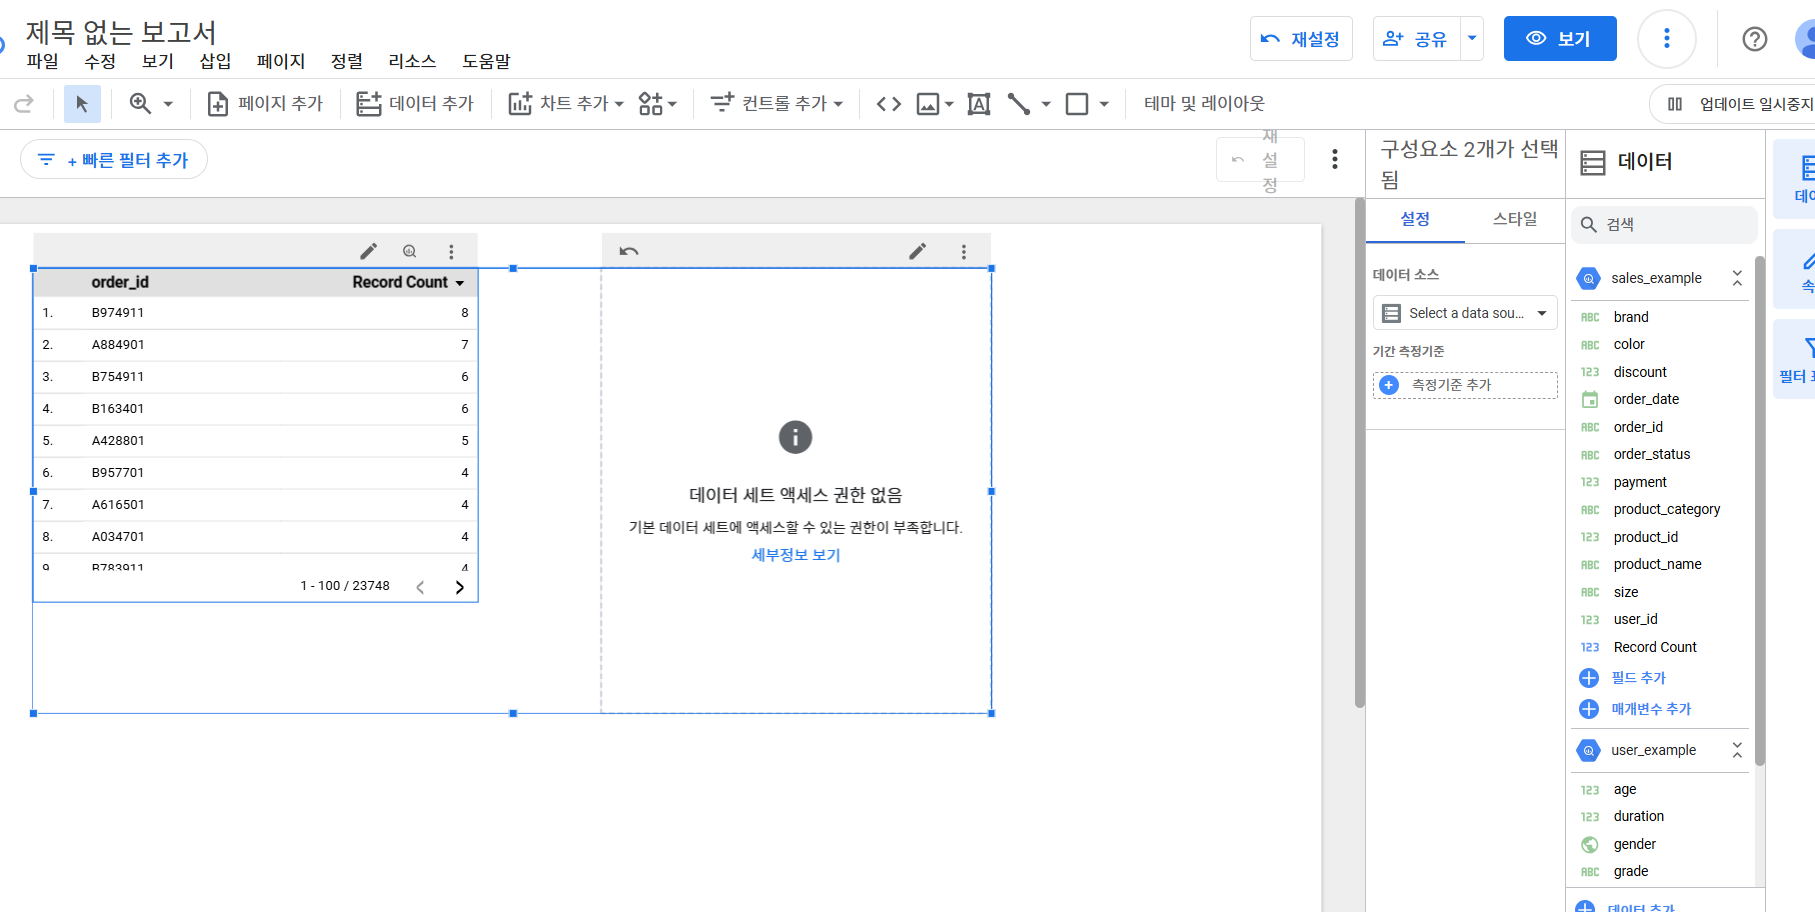1815x912 pixels.
Task: Open the Add a chart dropdown
Action: pos(566,104)
